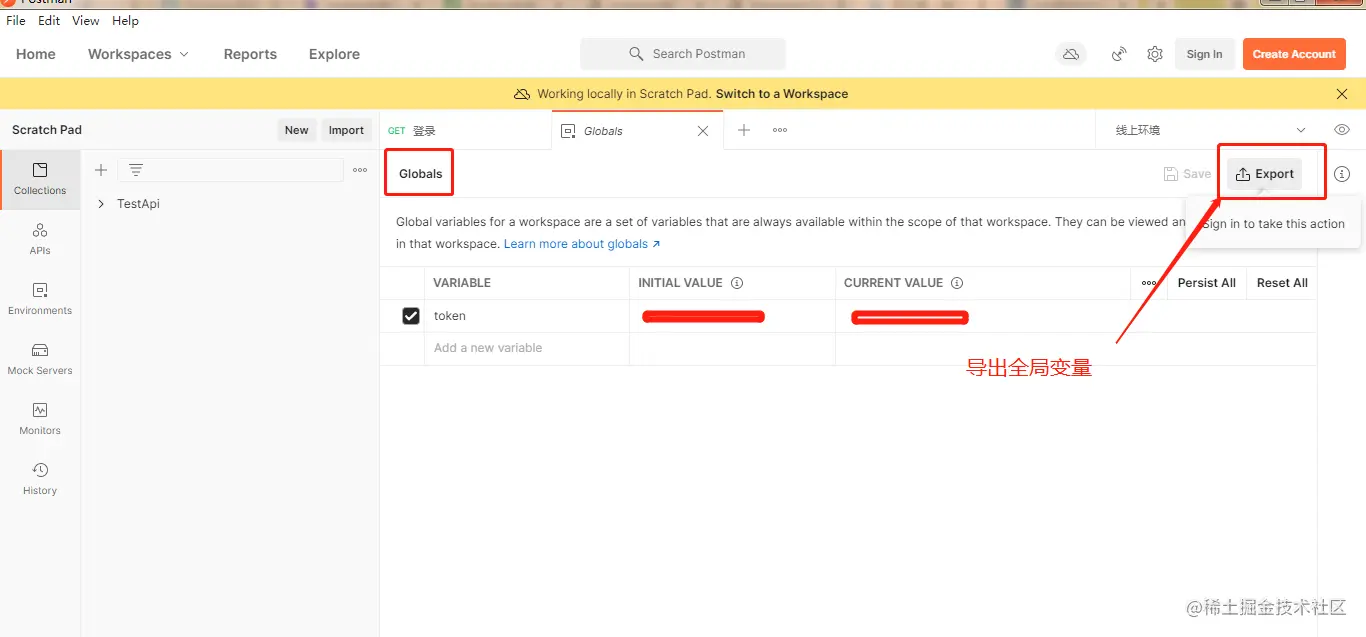
Task: Click the Create Account button
Action: coord(1294,54)
